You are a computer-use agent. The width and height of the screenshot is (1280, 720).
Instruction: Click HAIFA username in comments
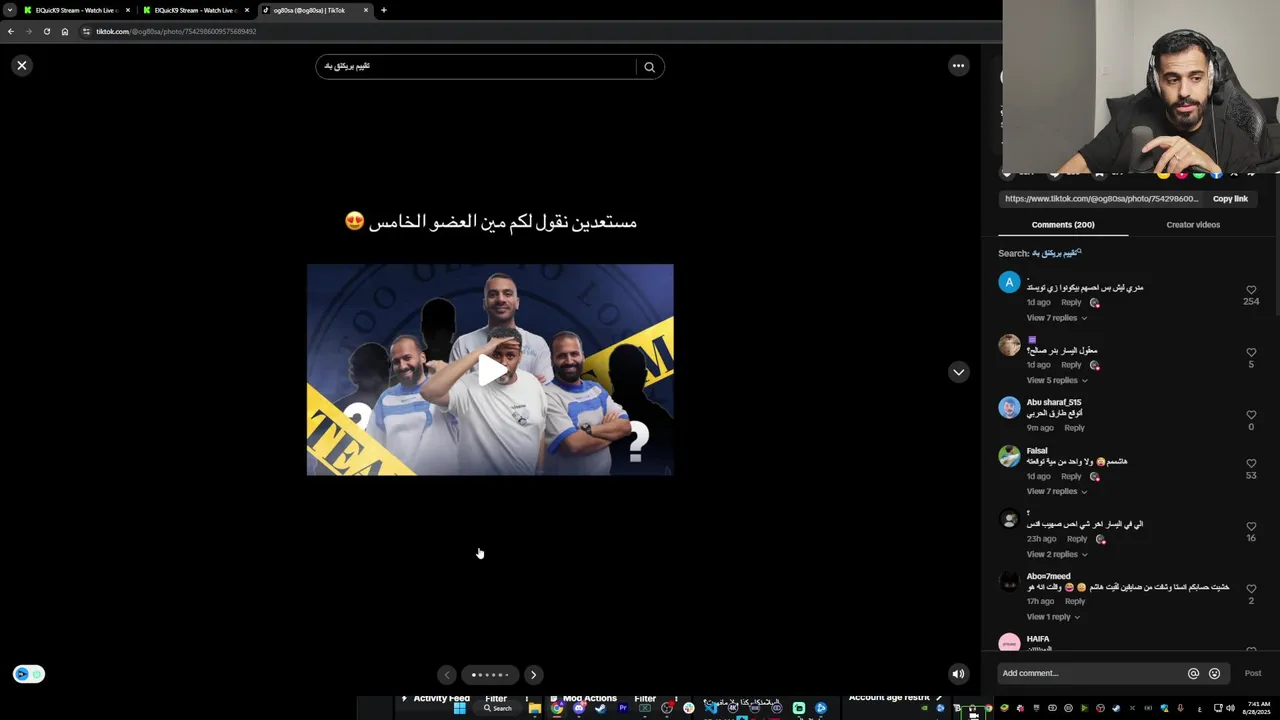tap(1038, 639)
